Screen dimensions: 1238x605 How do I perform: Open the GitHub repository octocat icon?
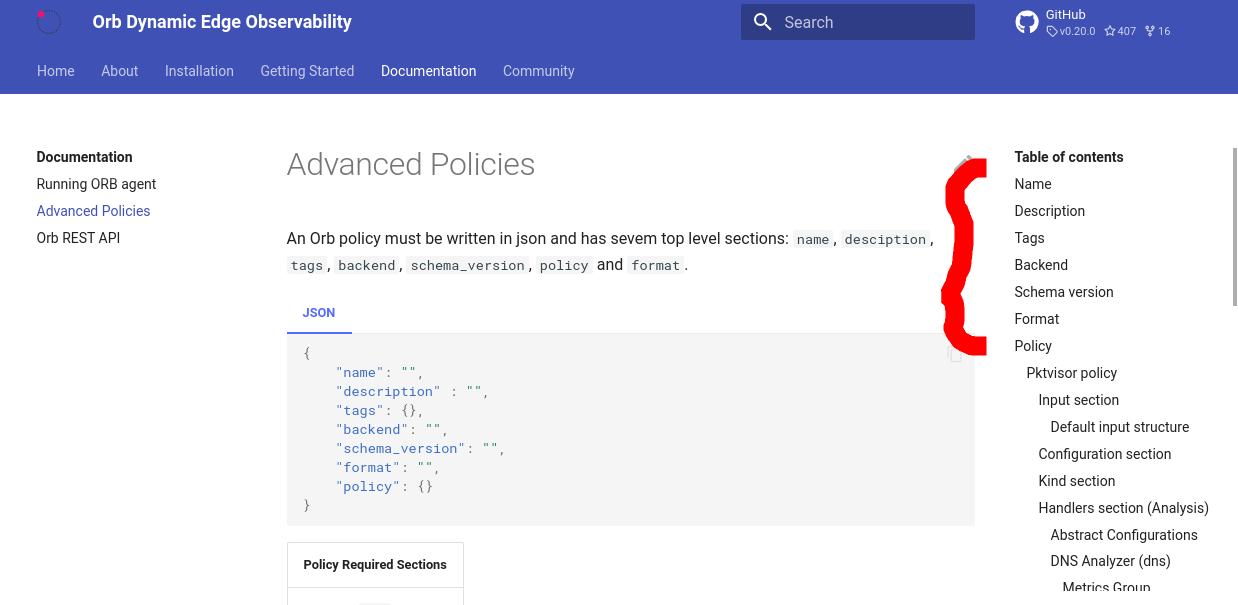point(1027,22)
